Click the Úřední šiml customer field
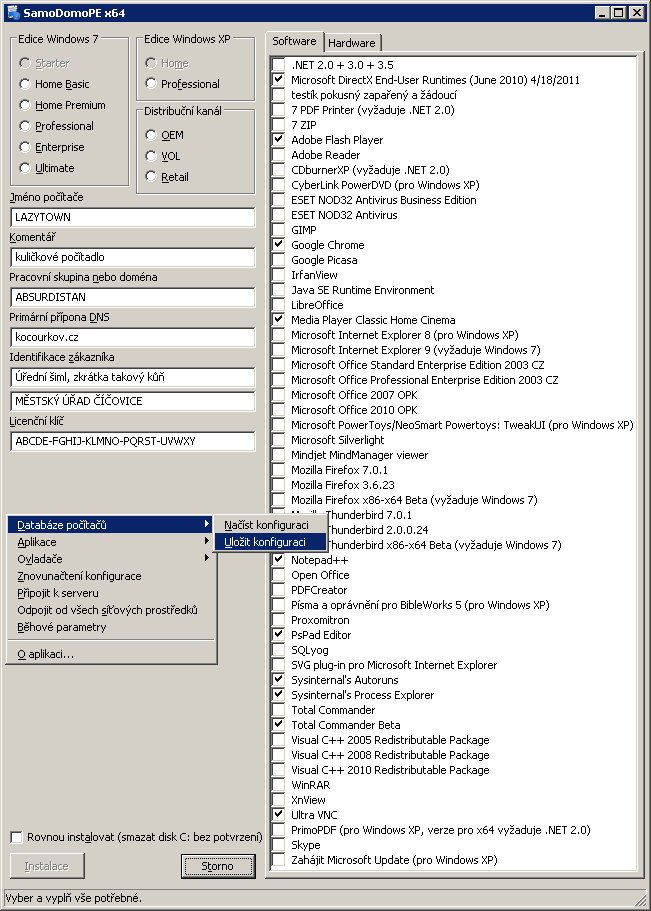Viewport: 651px width, 911px height. click(133, 377)
